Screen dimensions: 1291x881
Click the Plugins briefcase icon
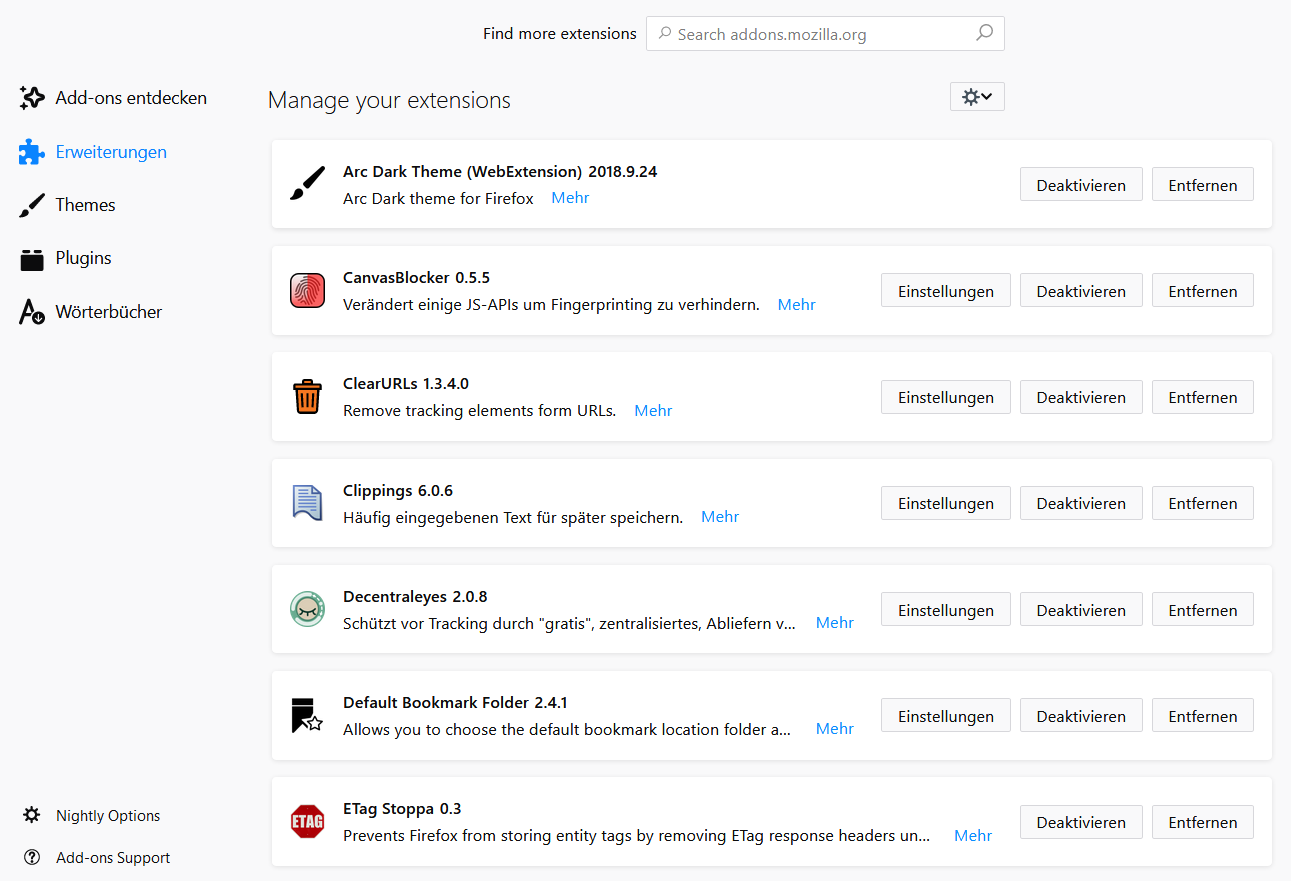click(32, 259)
